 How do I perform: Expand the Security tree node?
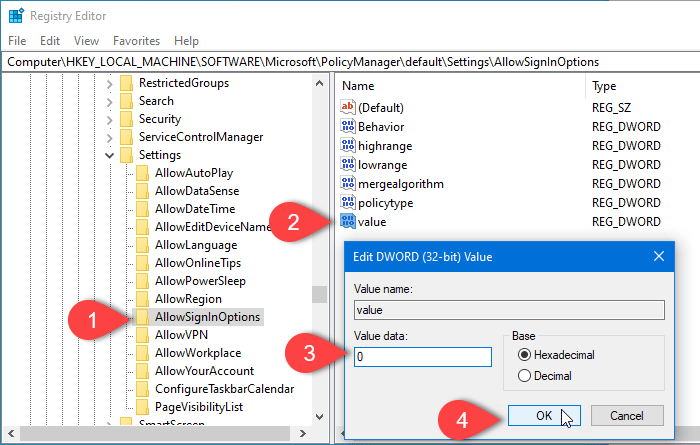tap(110, 120)
